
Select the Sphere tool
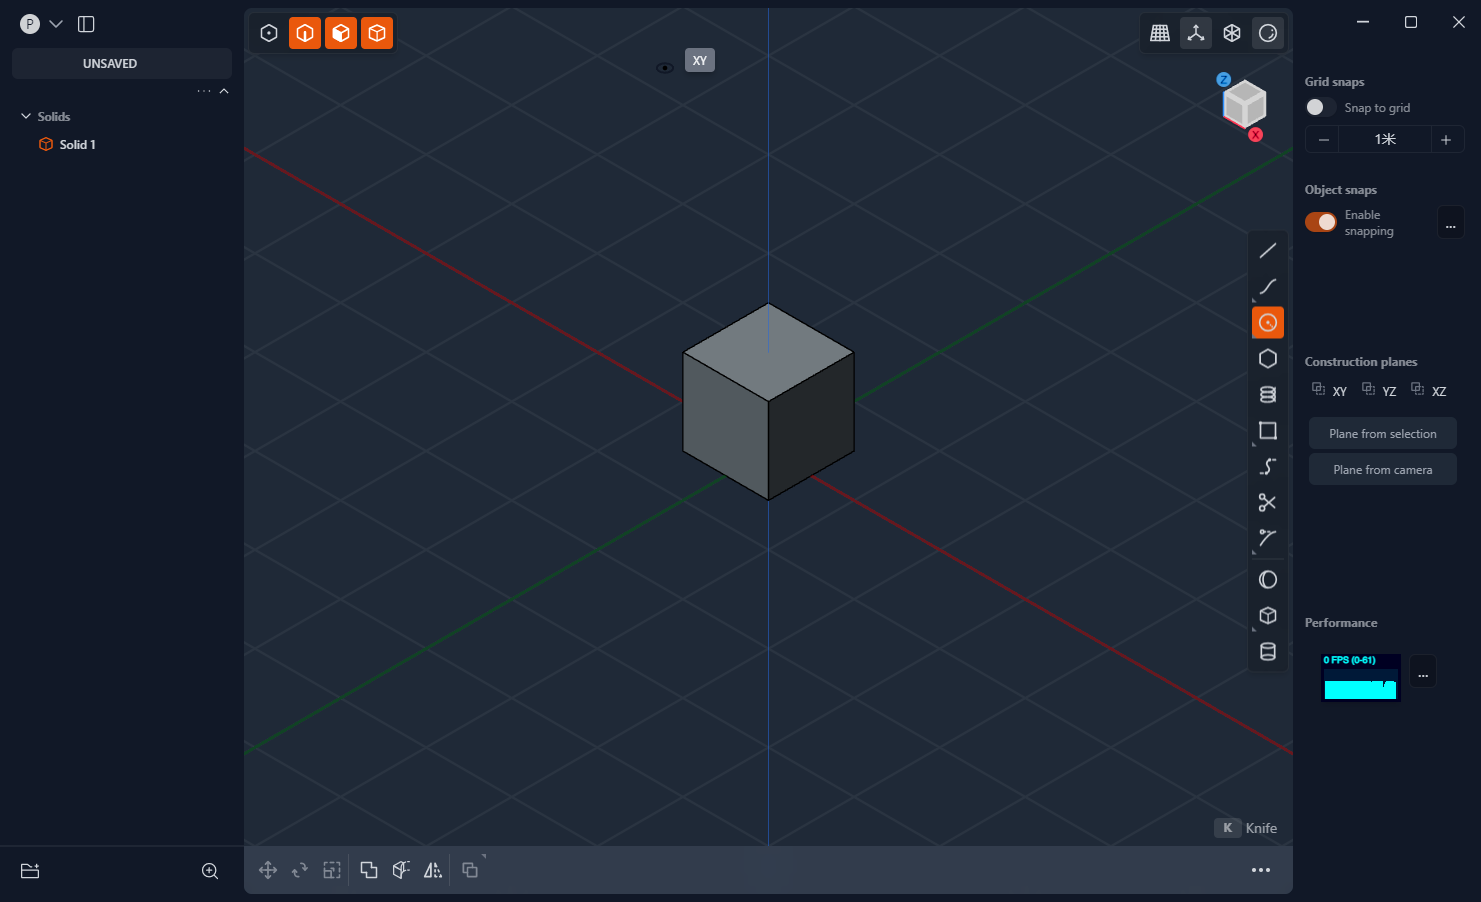click(x=1268, y=580)
